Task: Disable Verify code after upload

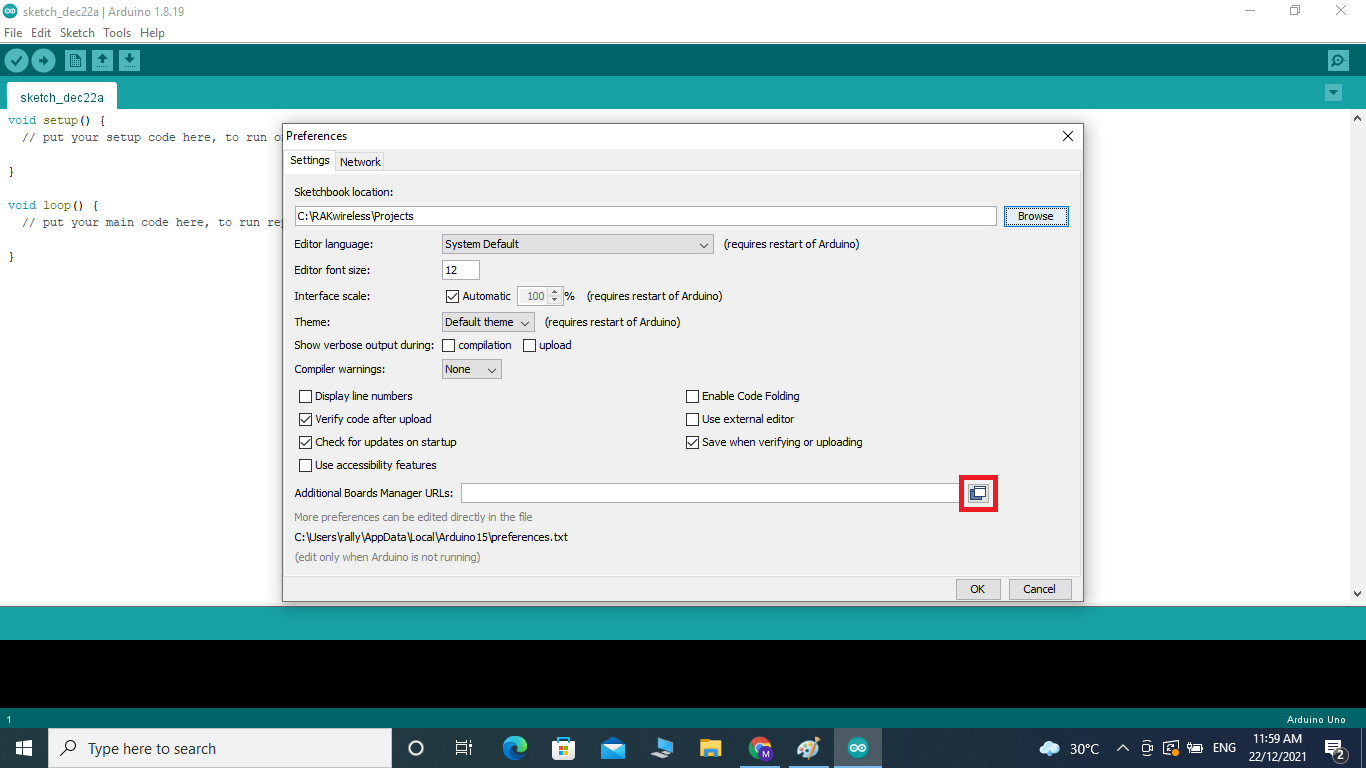Action: (x=306, y=419)
